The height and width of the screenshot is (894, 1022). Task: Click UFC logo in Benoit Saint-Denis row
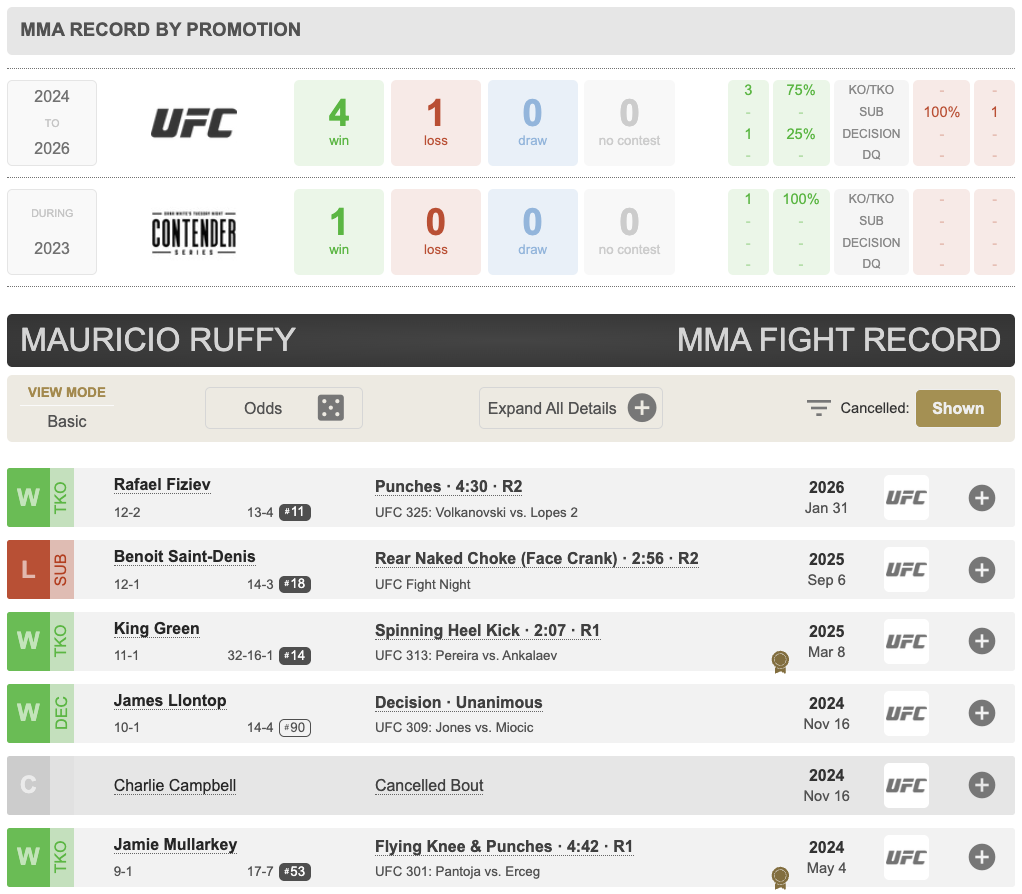(x=906, y=569)
